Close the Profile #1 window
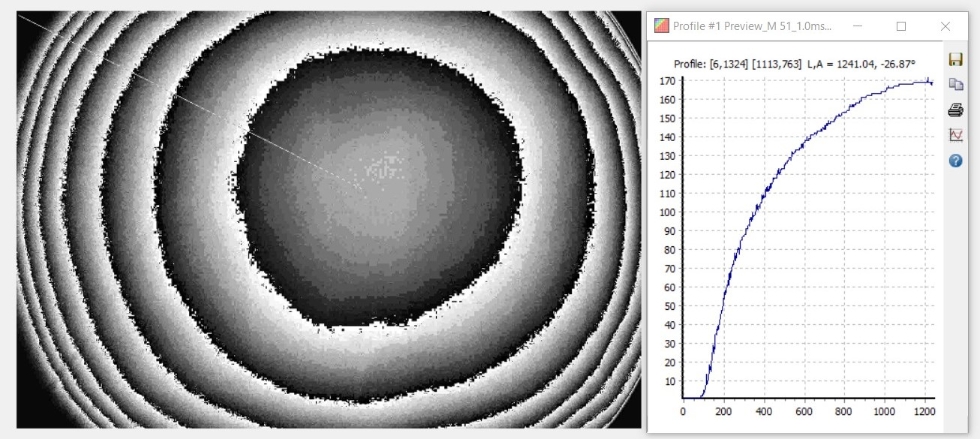 (x=945, y=26)
